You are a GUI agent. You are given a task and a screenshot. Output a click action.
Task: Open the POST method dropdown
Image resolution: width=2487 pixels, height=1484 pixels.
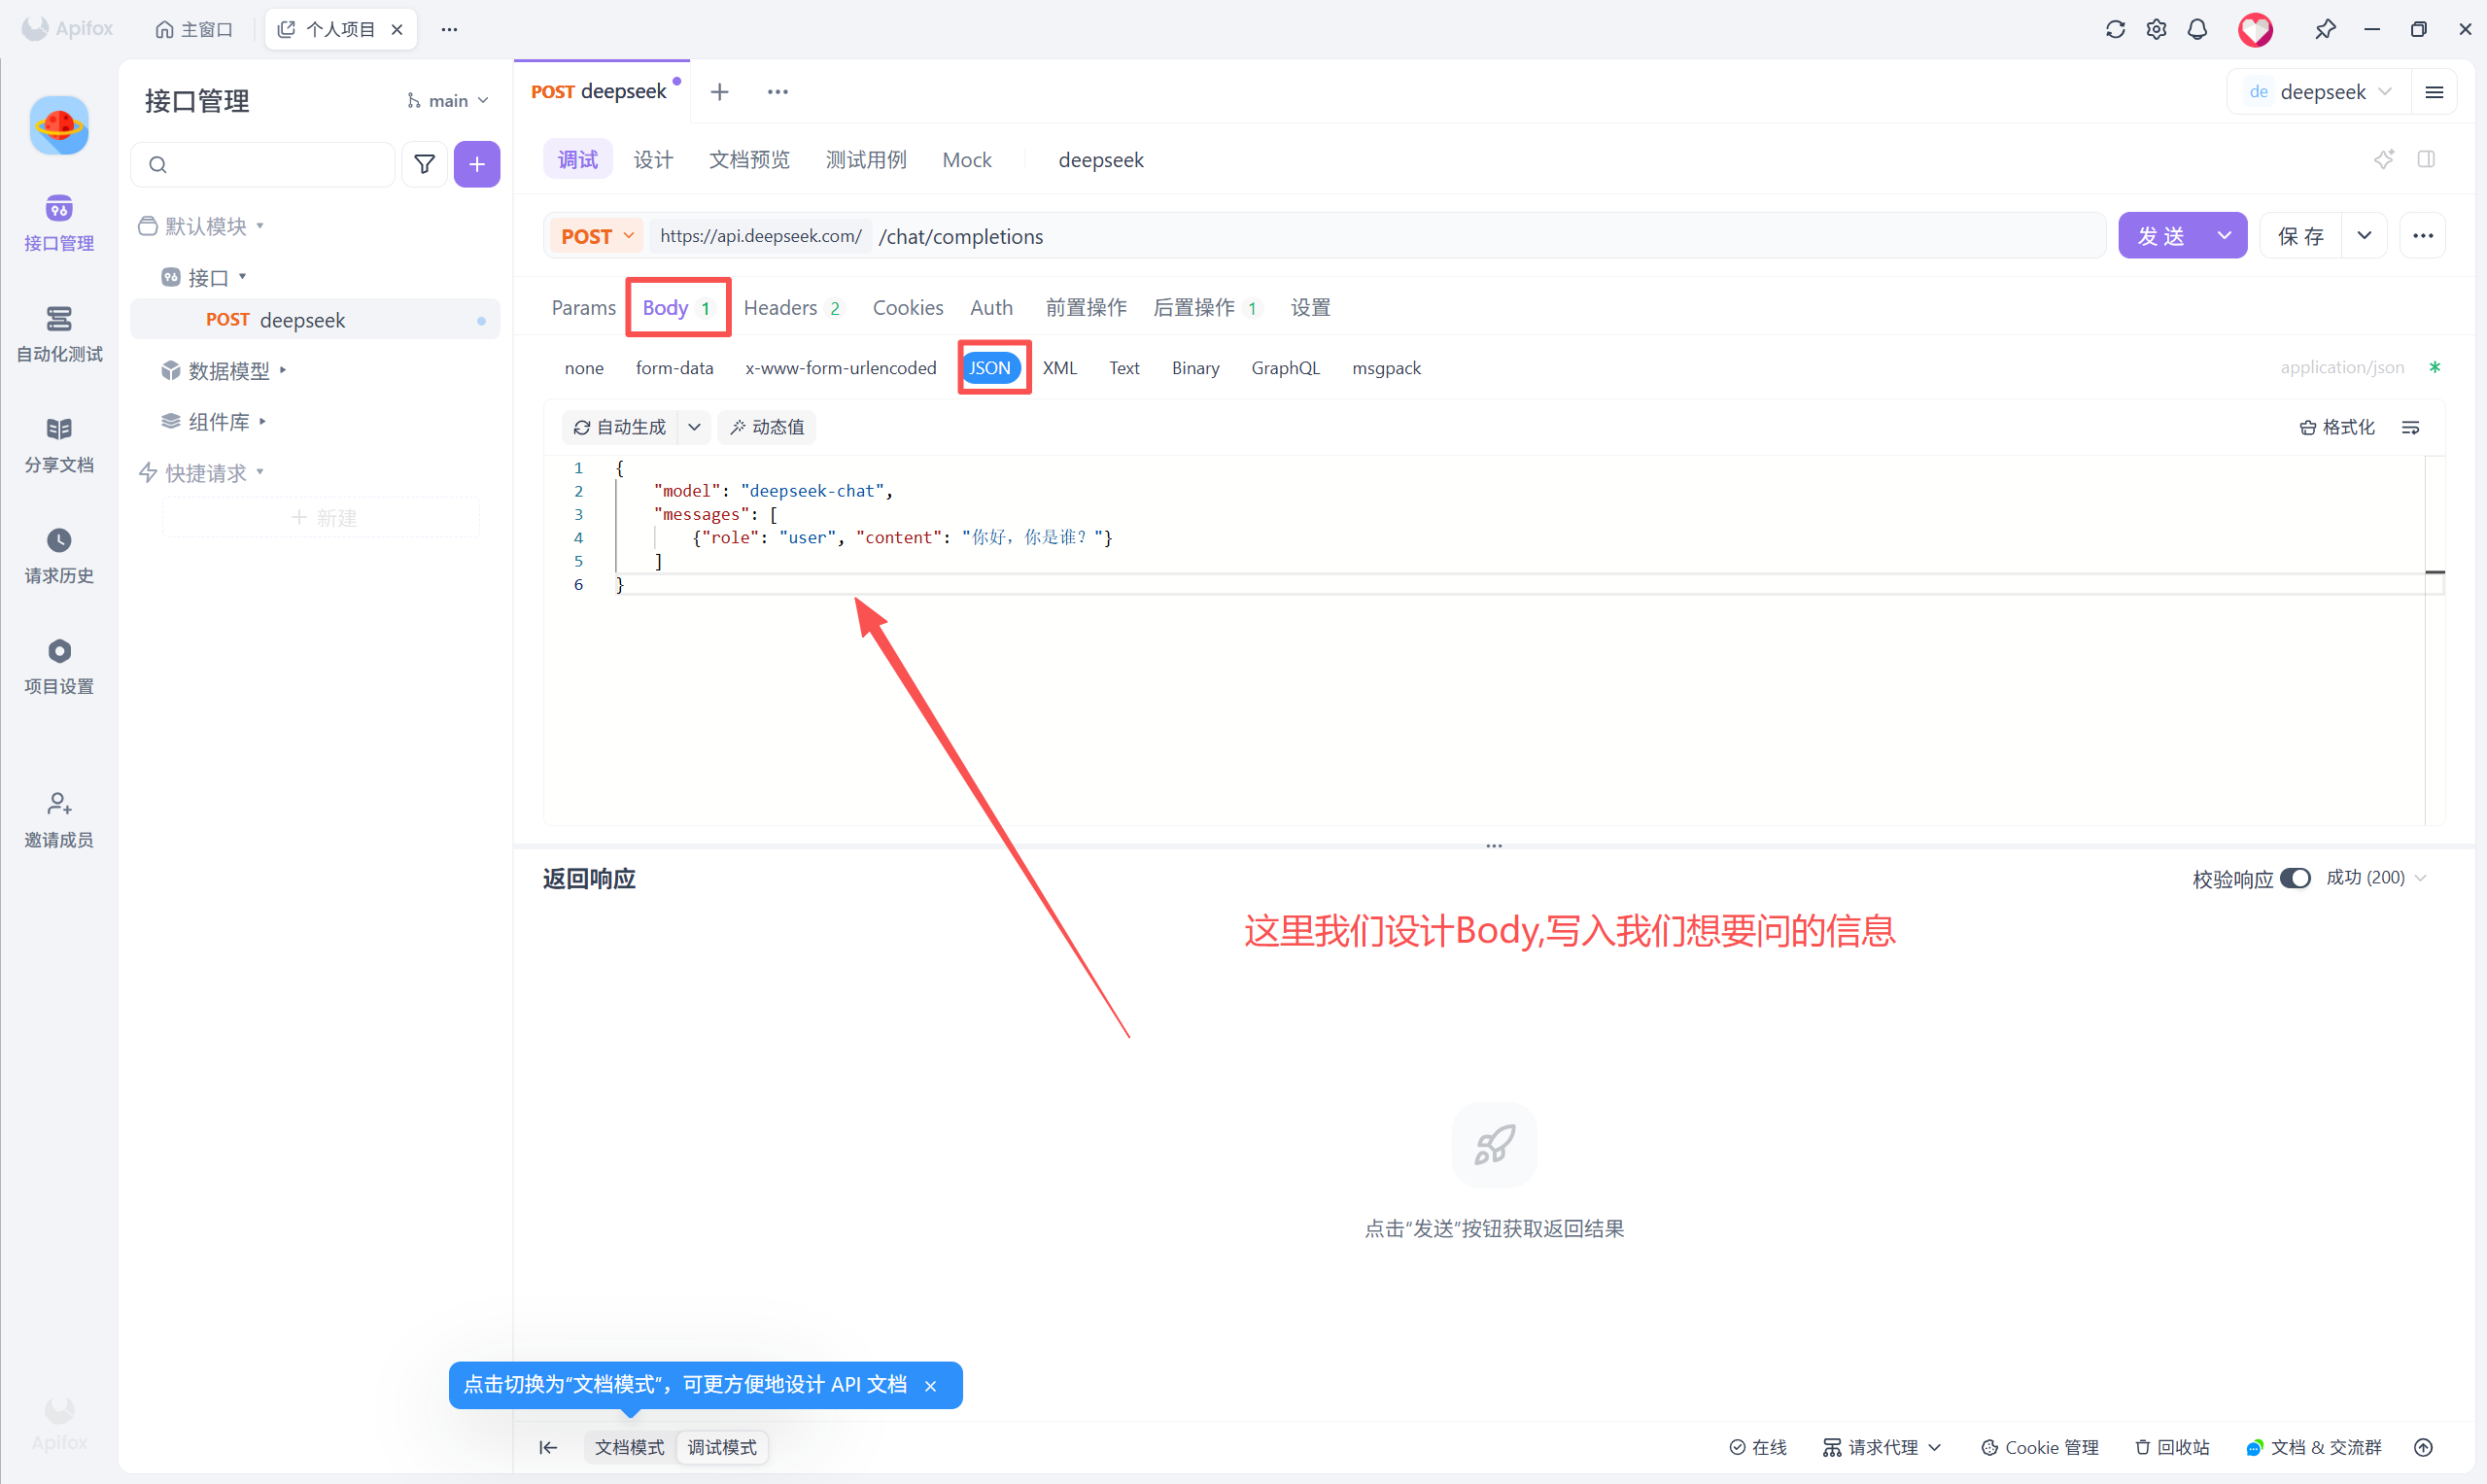tap(597, 236)
